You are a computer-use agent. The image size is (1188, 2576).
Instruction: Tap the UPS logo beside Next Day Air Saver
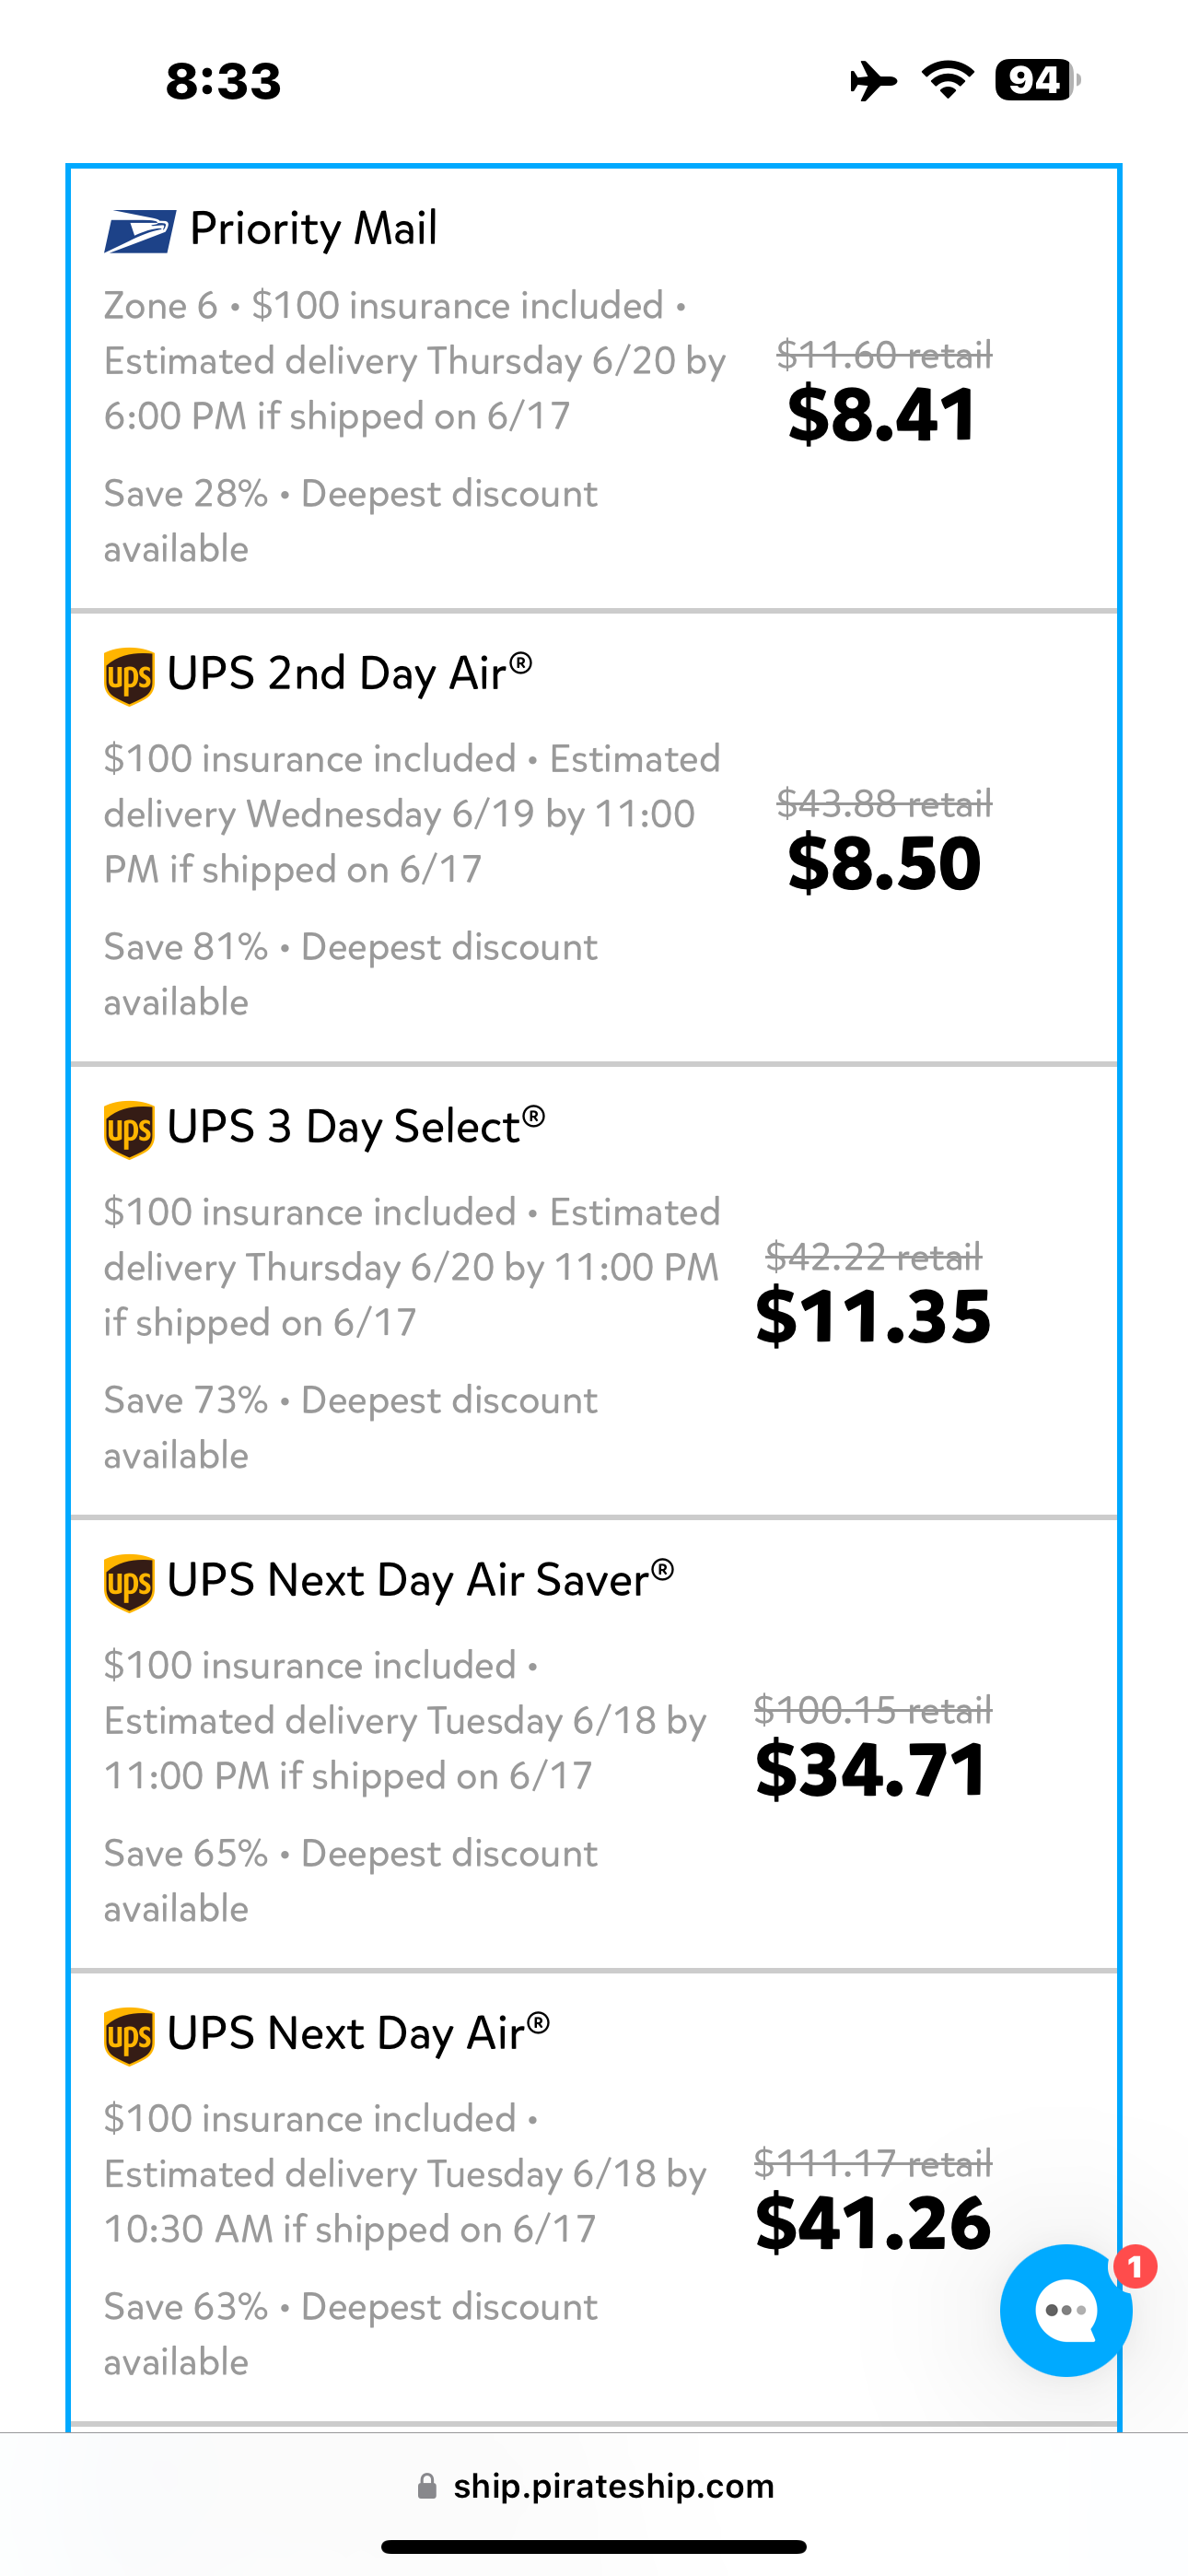129,1583
